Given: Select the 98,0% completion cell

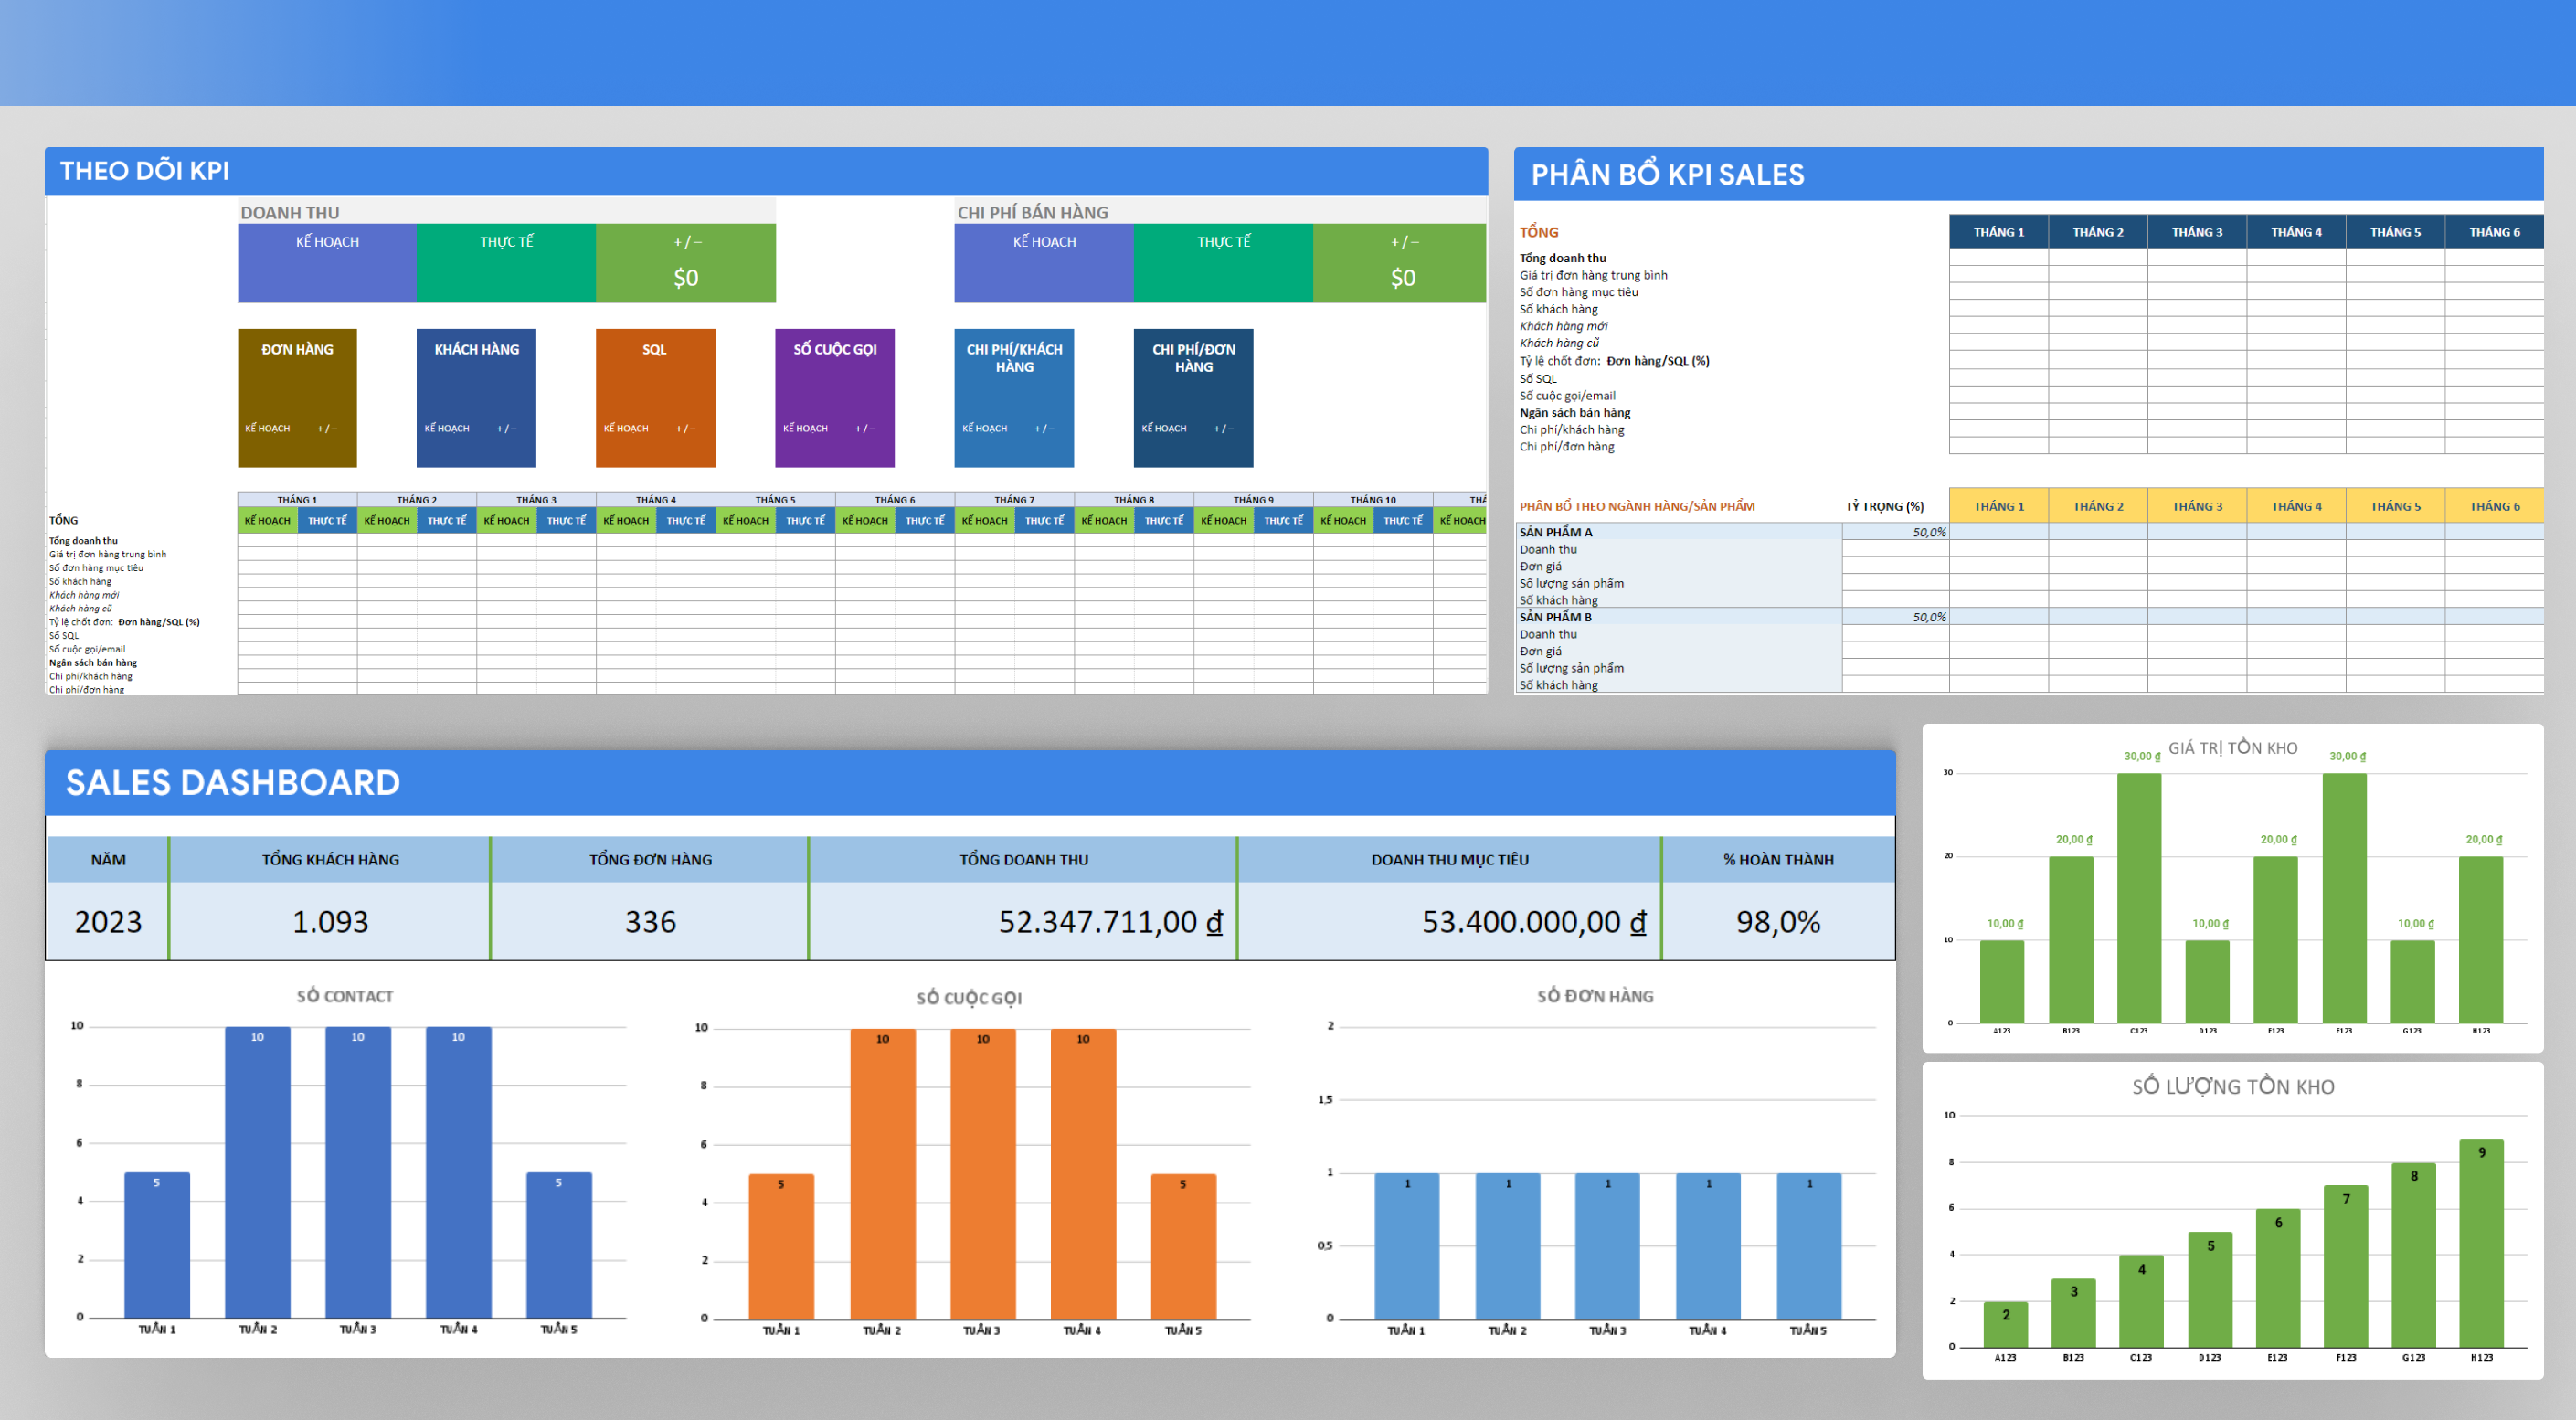Looking at the screenshot, I should click(1777, 921).
